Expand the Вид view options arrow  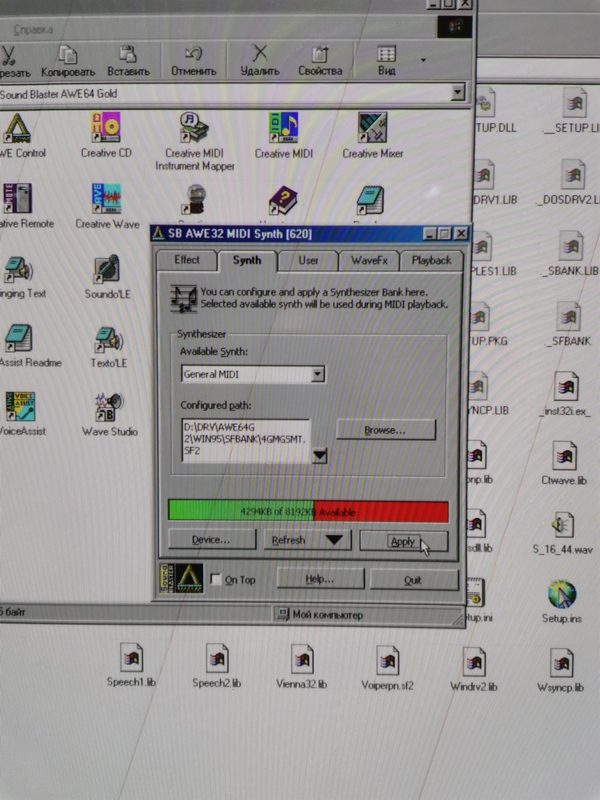[x=423, y=60]
